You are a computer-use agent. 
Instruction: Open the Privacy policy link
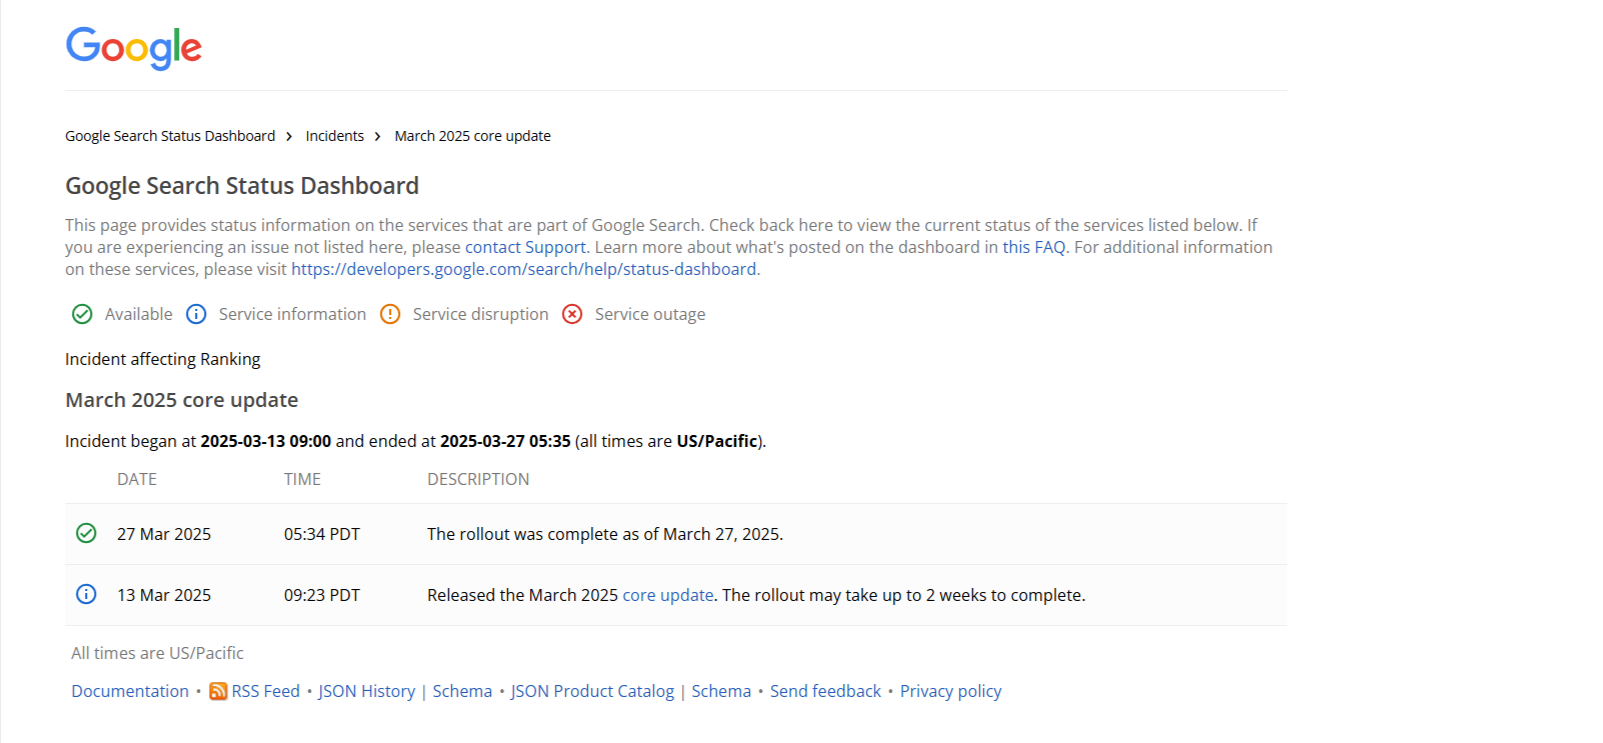950,691
